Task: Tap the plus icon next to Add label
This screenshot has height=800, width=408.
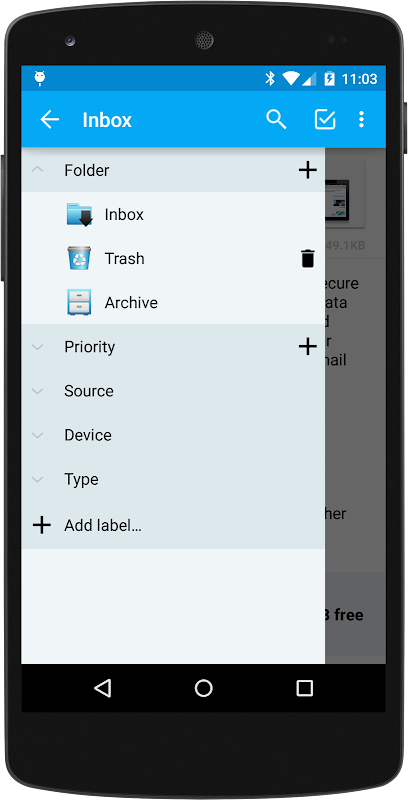Action: [42, 525]
